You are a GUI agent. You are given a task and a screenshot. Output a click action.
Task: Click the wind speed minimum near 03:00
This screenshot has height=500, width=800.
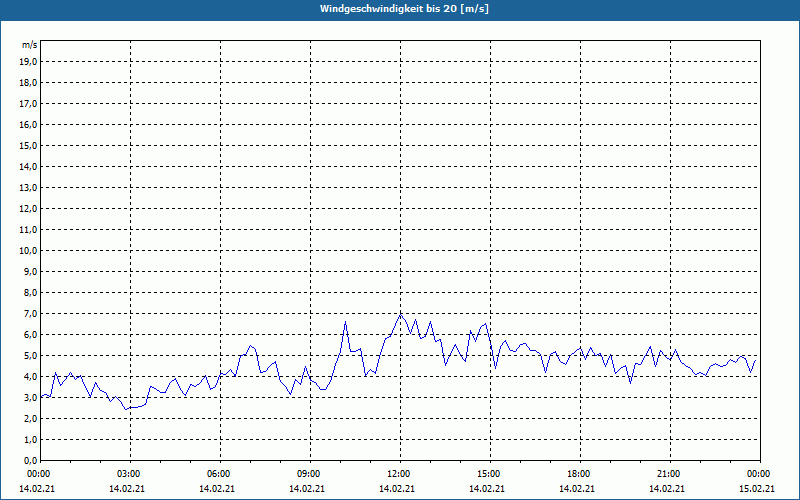coord(126,409)
